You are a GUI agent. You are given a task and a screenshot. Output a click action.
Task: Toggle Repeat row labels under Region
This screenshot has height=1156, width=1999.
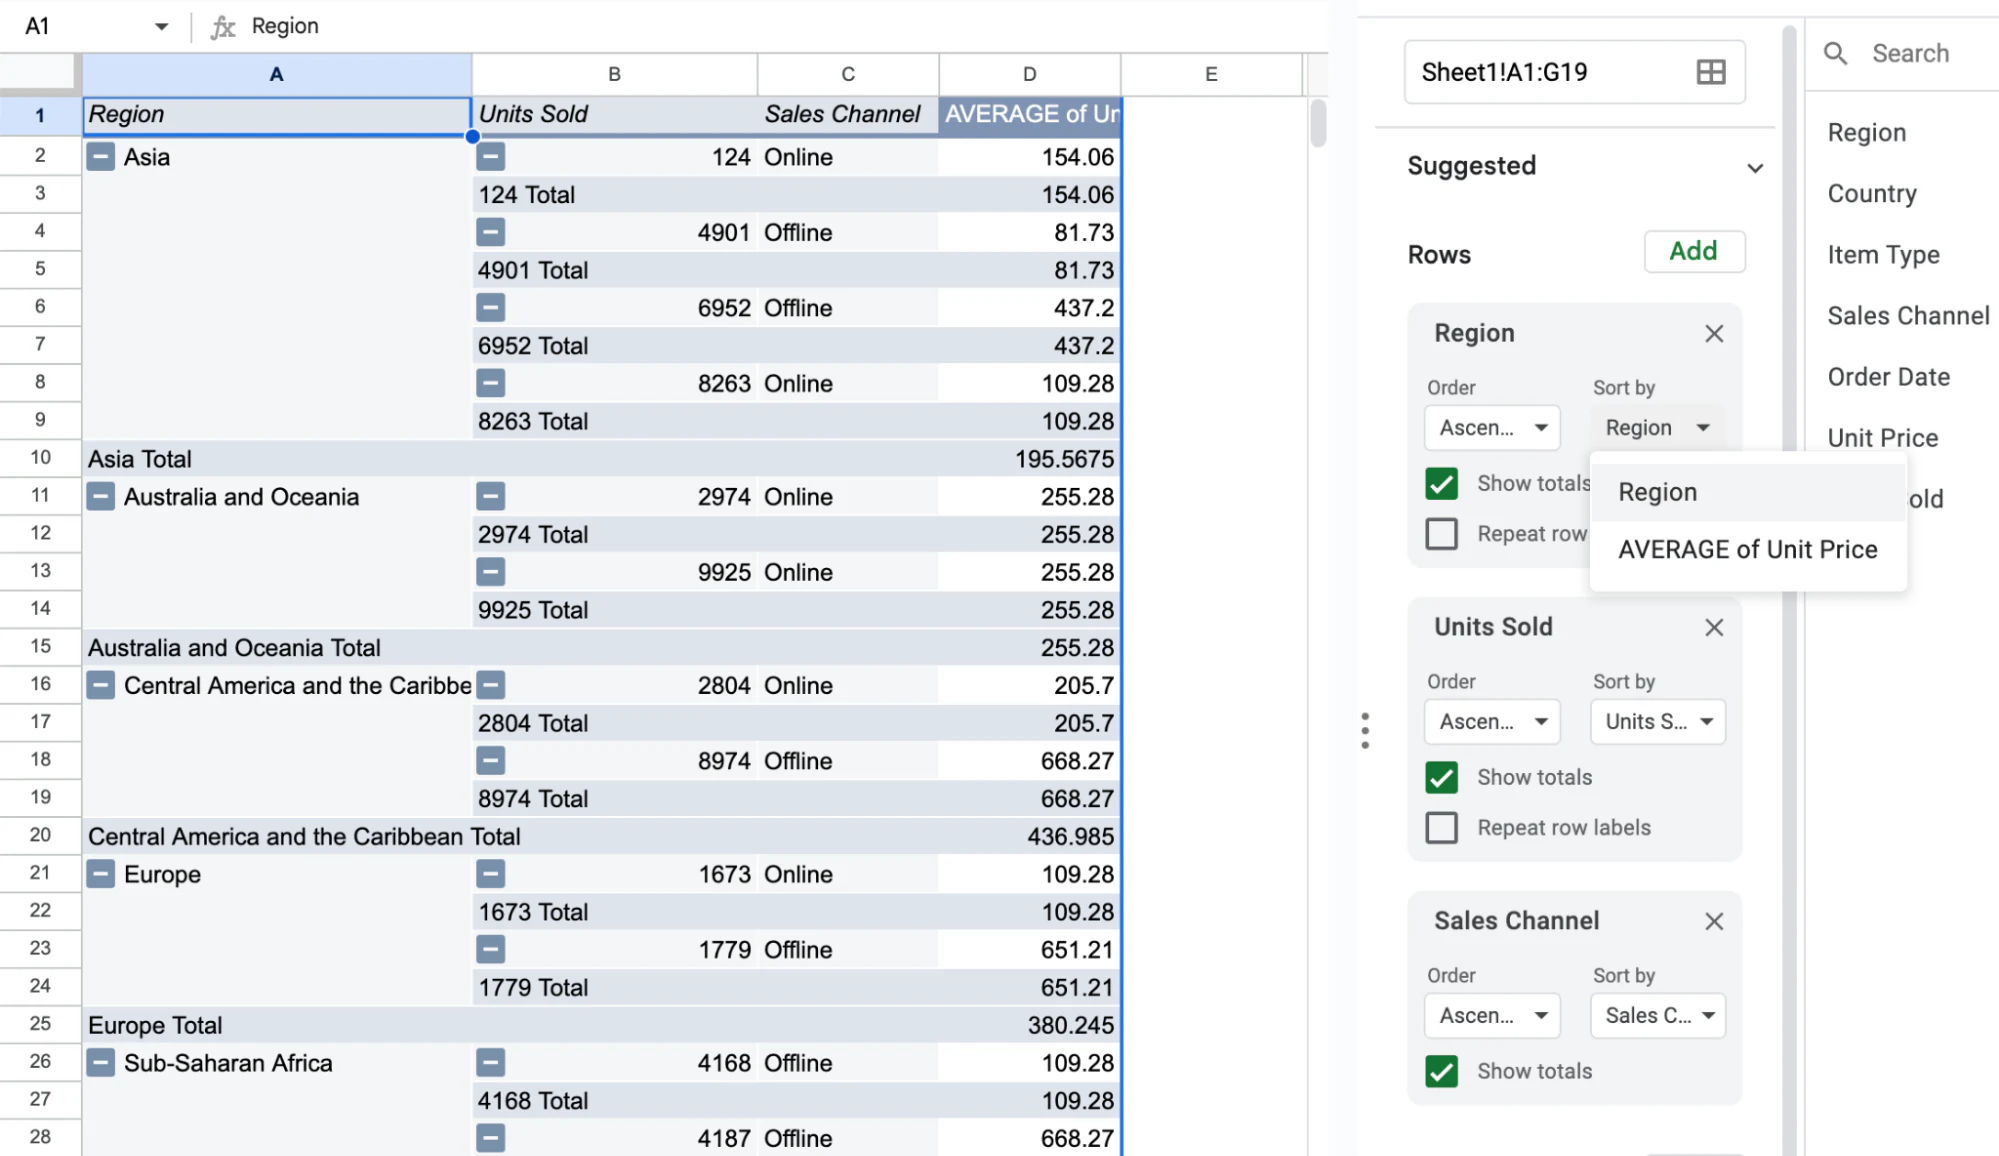pos(1441,534)
